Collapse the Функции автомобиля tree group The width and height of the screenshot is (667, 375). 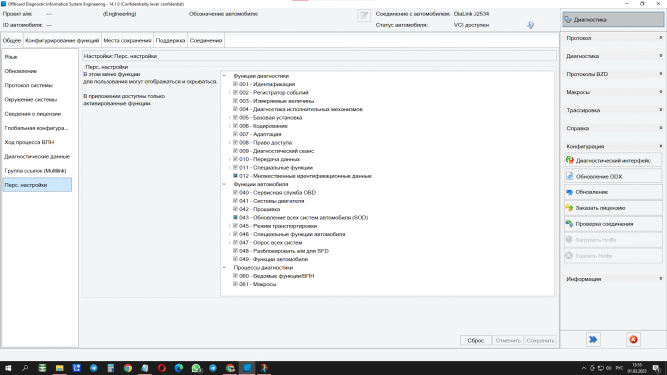pyautogui.click(x=224, y=184)
